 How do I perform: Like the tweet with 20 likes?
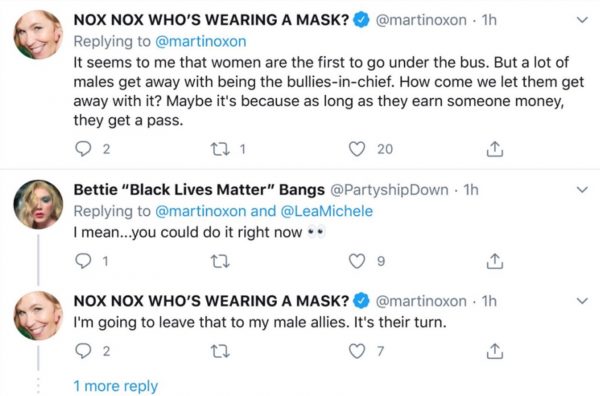coord(357,149)
